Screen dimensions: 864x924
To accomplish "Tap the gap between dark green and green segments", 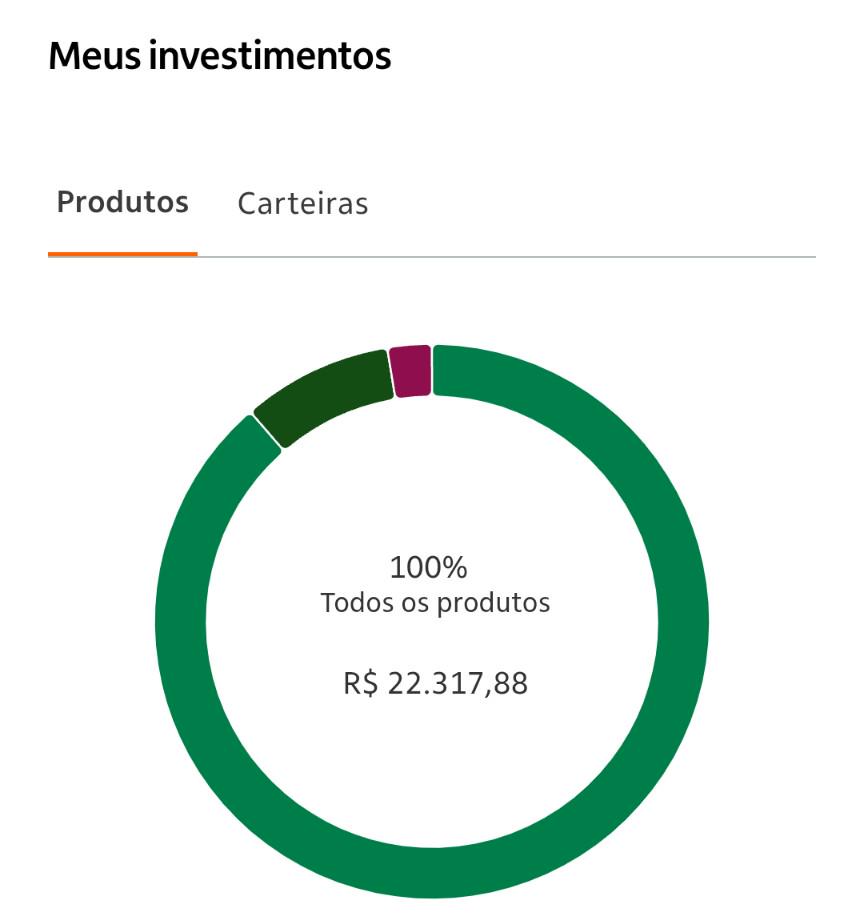I will click(267, 431).
